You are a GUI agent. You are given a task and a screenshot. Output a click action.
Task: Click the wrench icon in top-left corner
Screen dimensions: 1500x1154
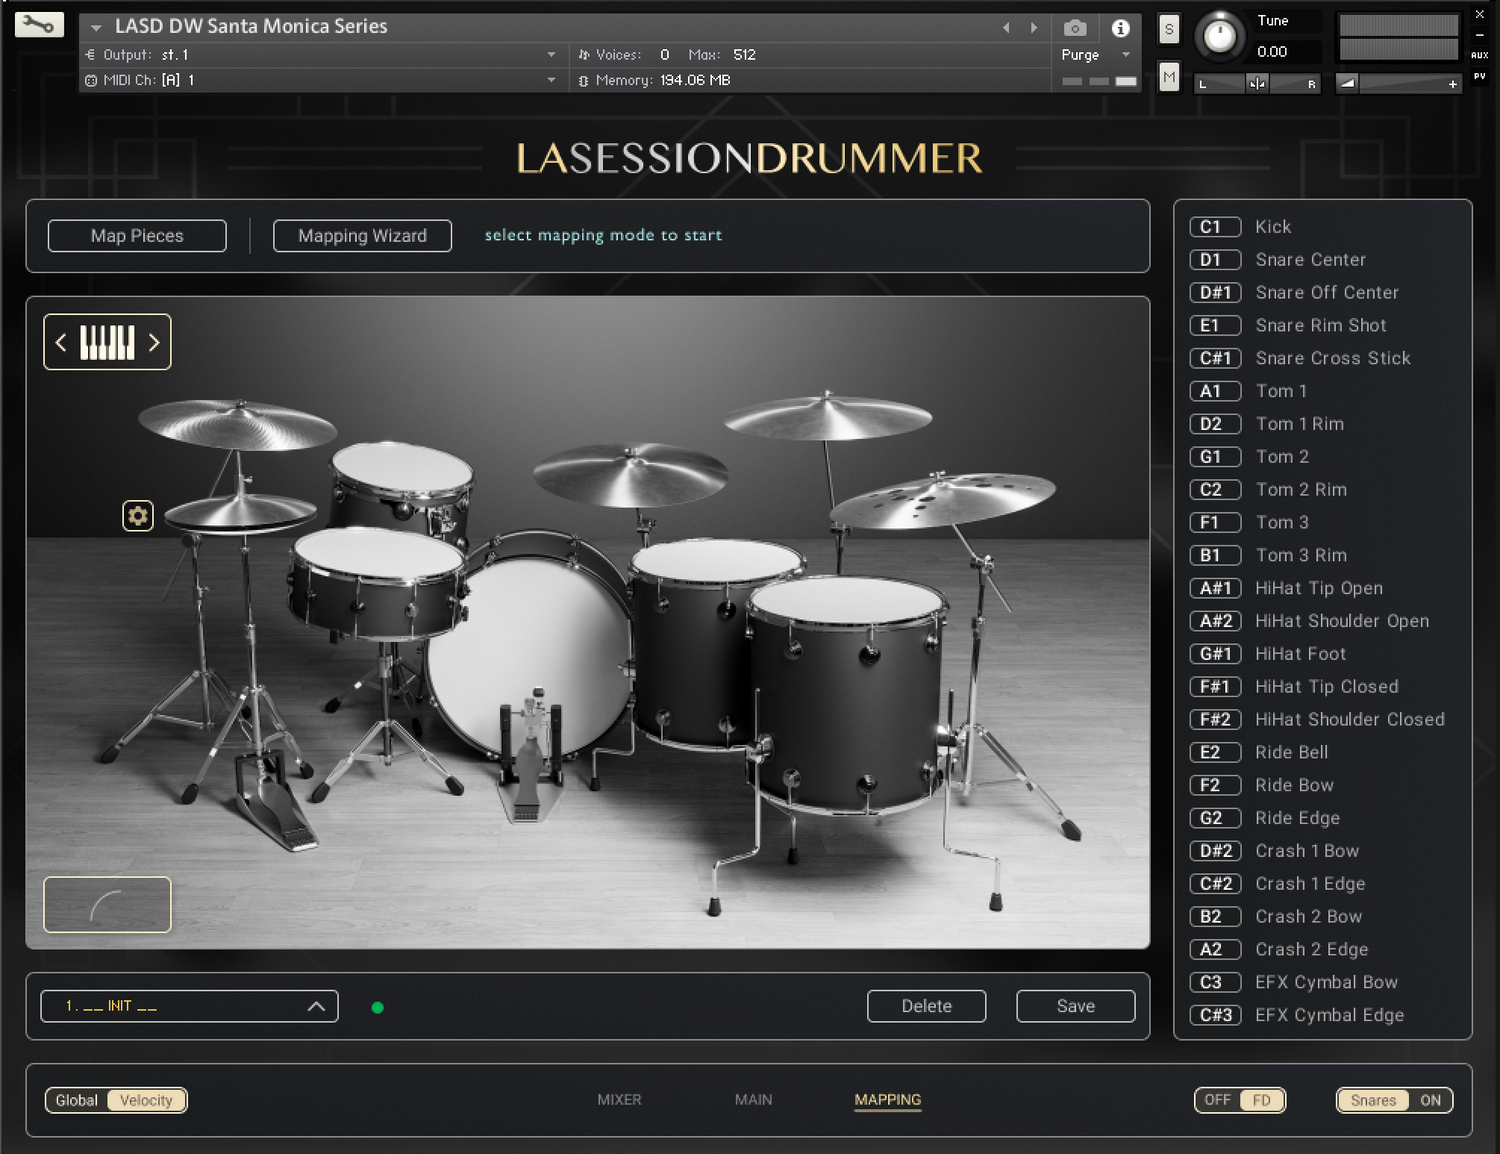coord(39,25)
